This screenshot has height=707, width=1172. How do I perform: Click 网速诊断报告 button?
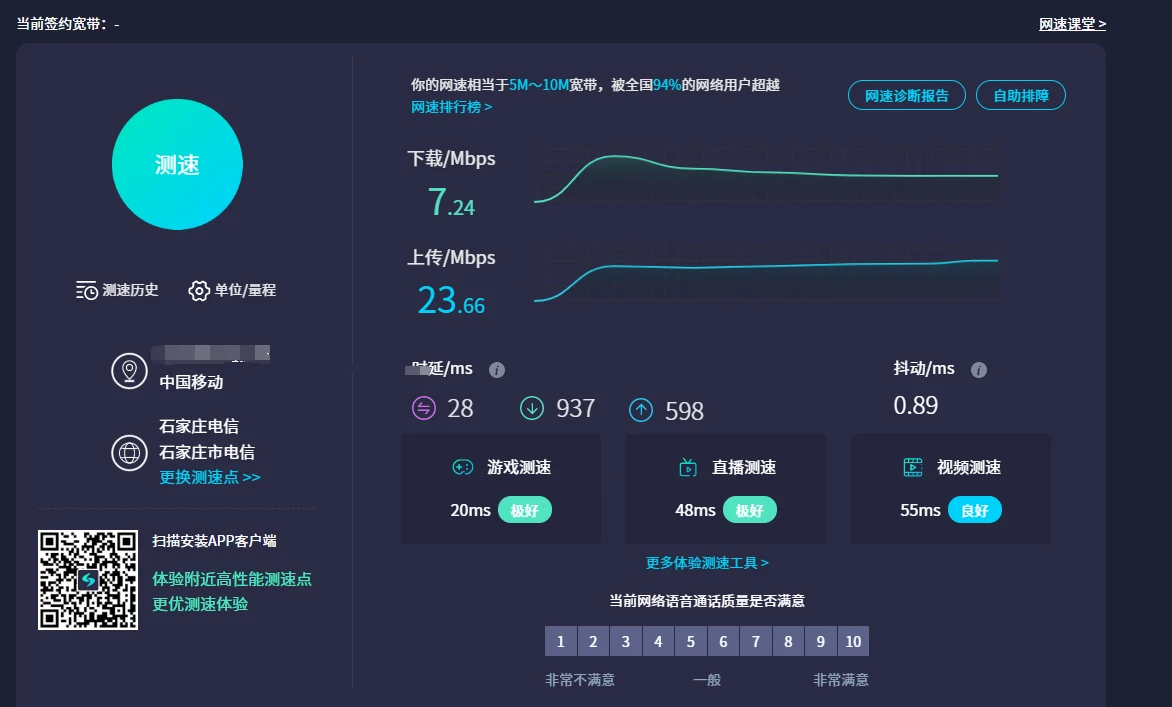coord(907,96)
